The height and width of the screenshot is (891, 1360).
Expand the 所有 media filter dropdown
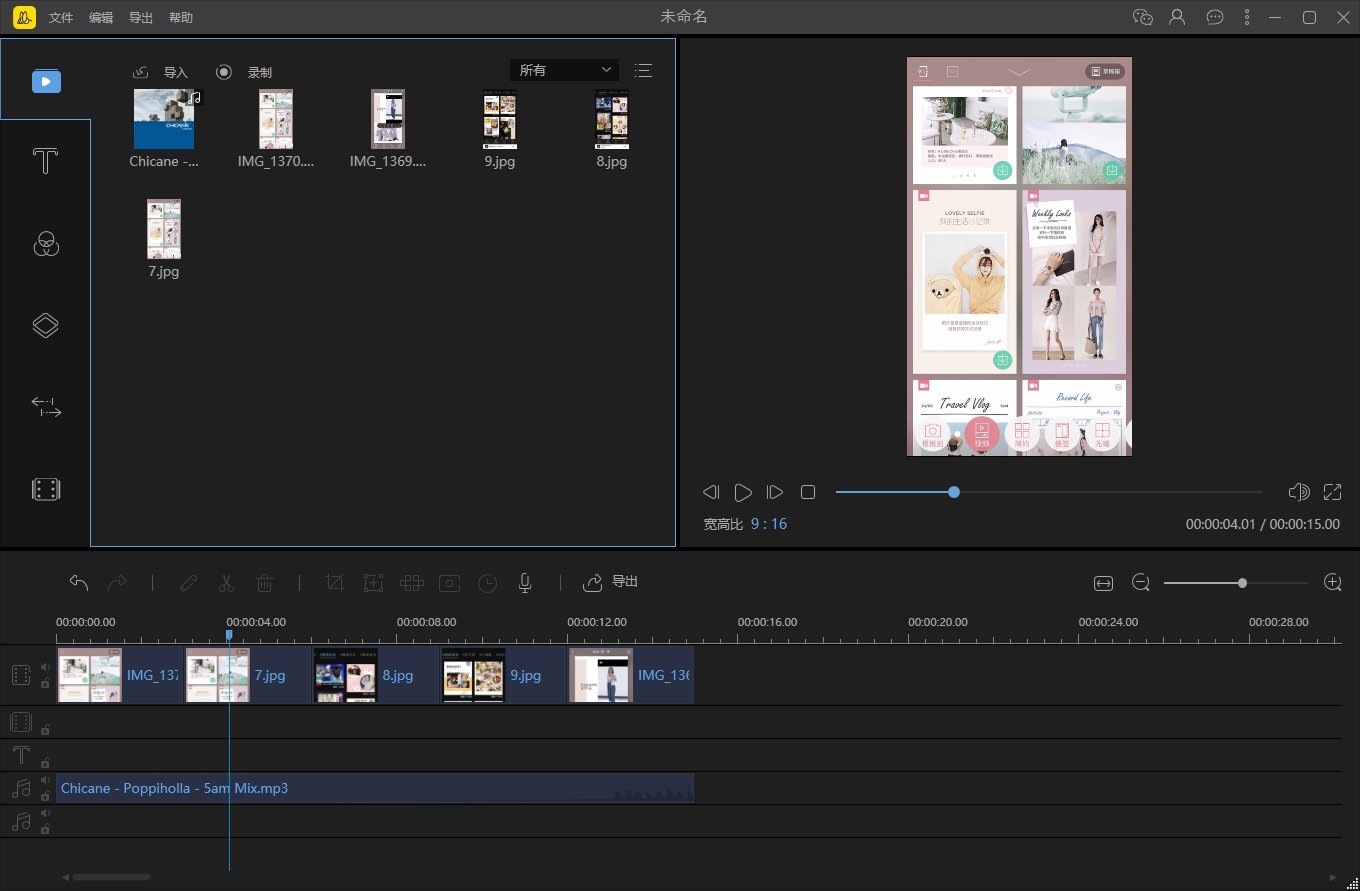pos(564,70)
